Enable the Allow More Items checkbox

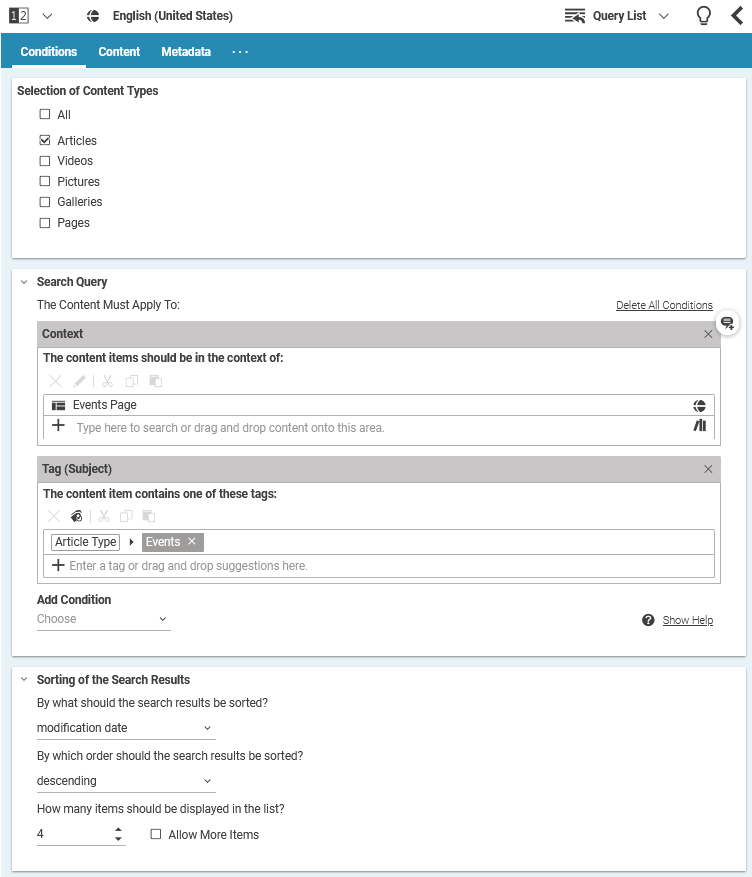(x=155, y=834)
